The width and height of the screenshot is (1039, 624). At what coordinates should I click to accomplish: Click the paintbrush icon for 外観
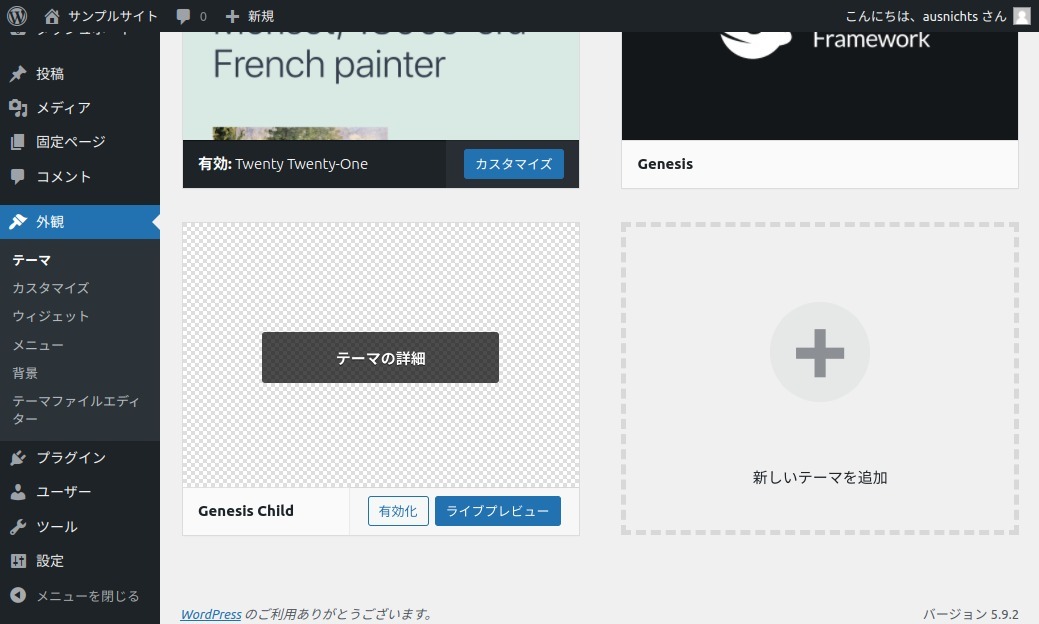coord(18,221)
